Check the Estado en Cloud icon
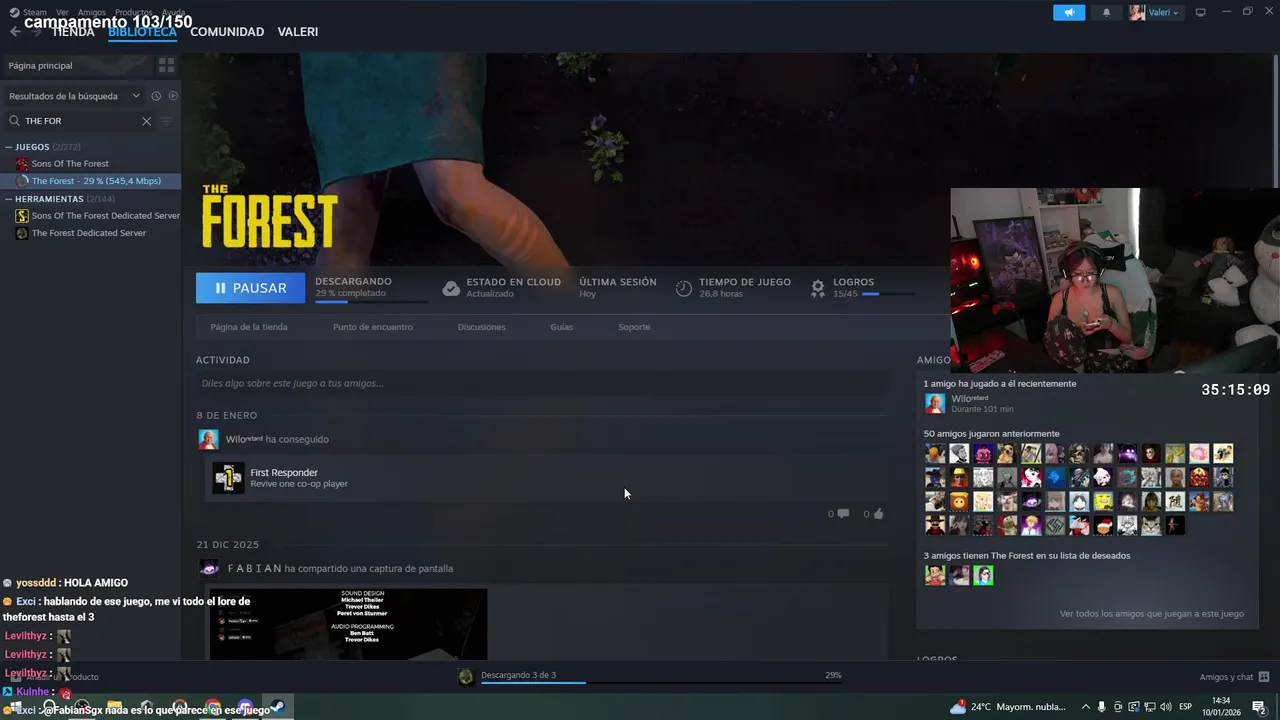 pyautogui.click(x=451, y=288)
